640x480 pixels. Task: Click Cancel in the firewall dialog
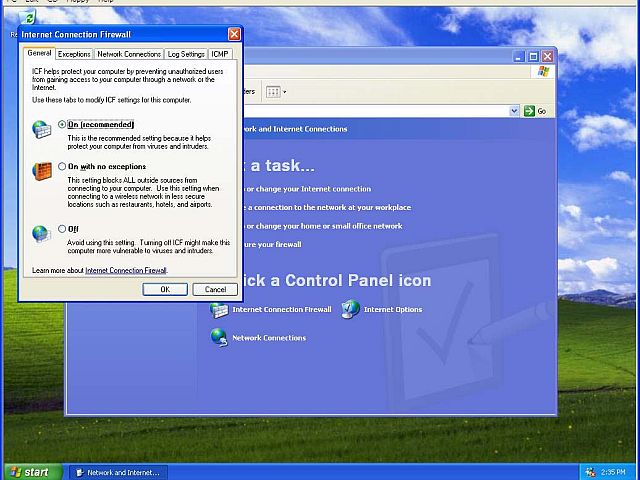tap(215, 289)
